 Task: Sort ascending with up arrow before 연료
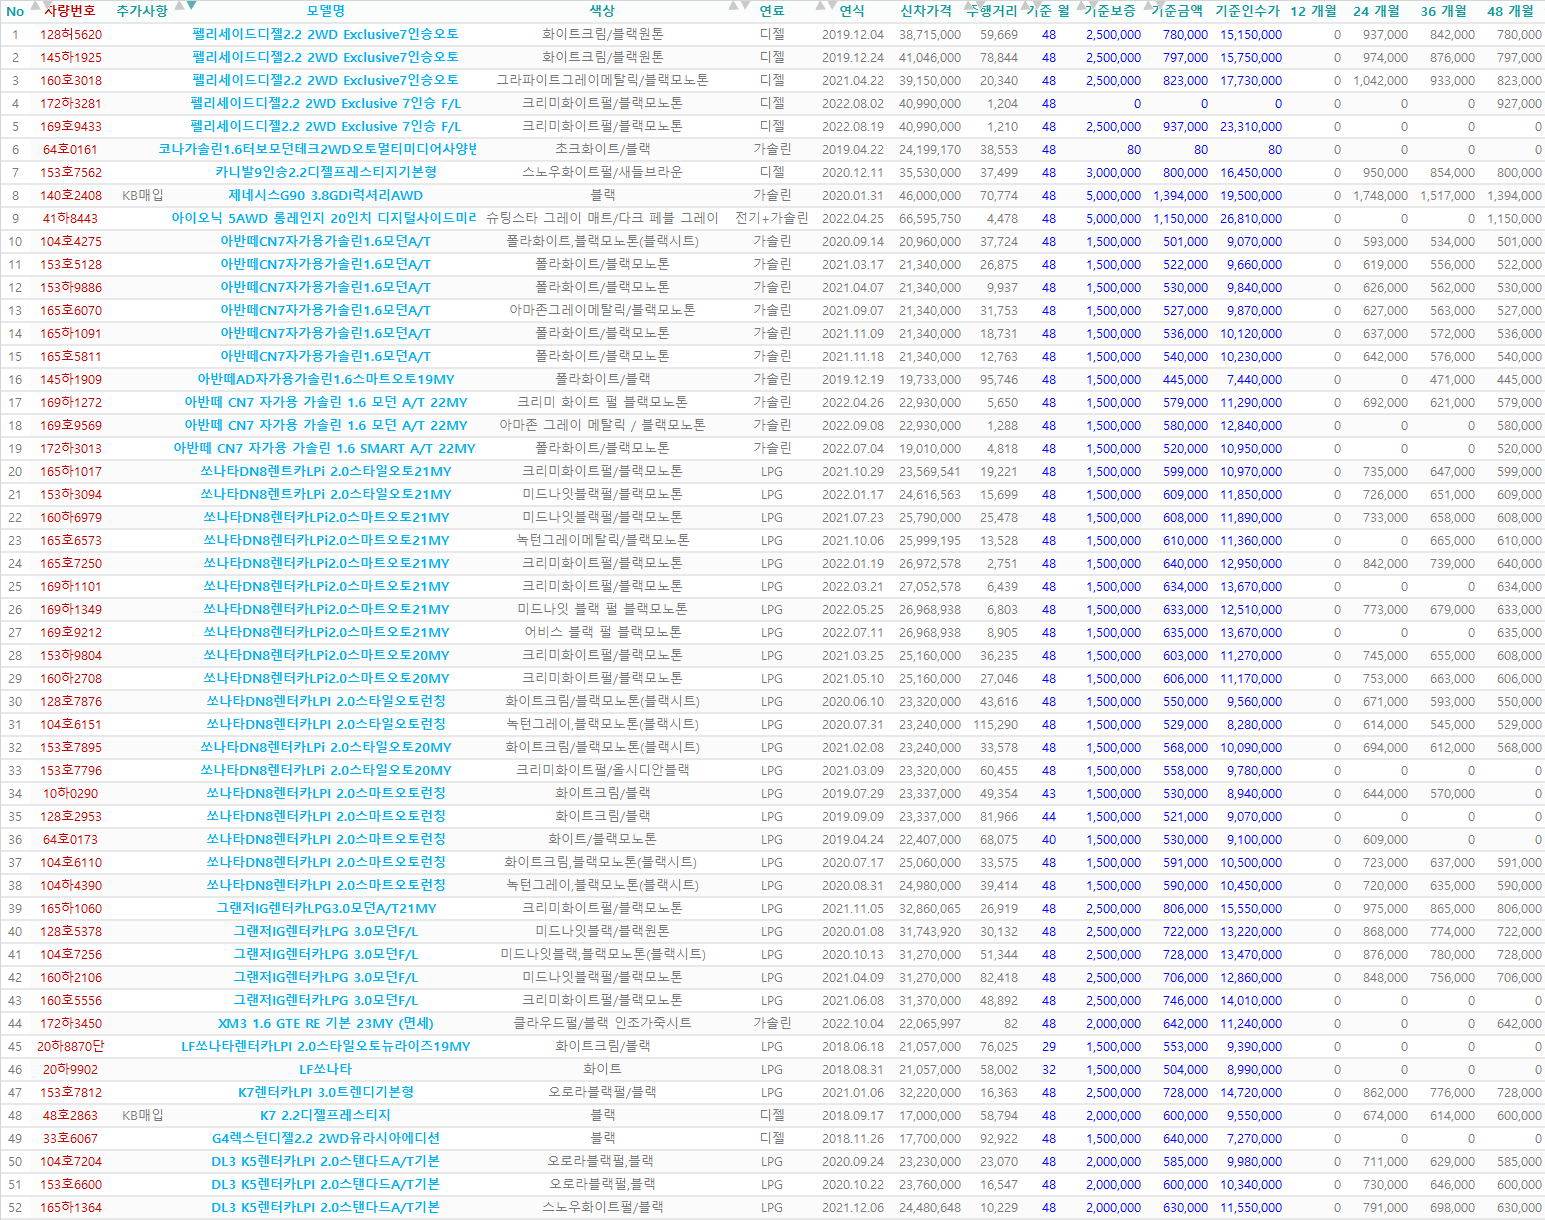point(733,5)
